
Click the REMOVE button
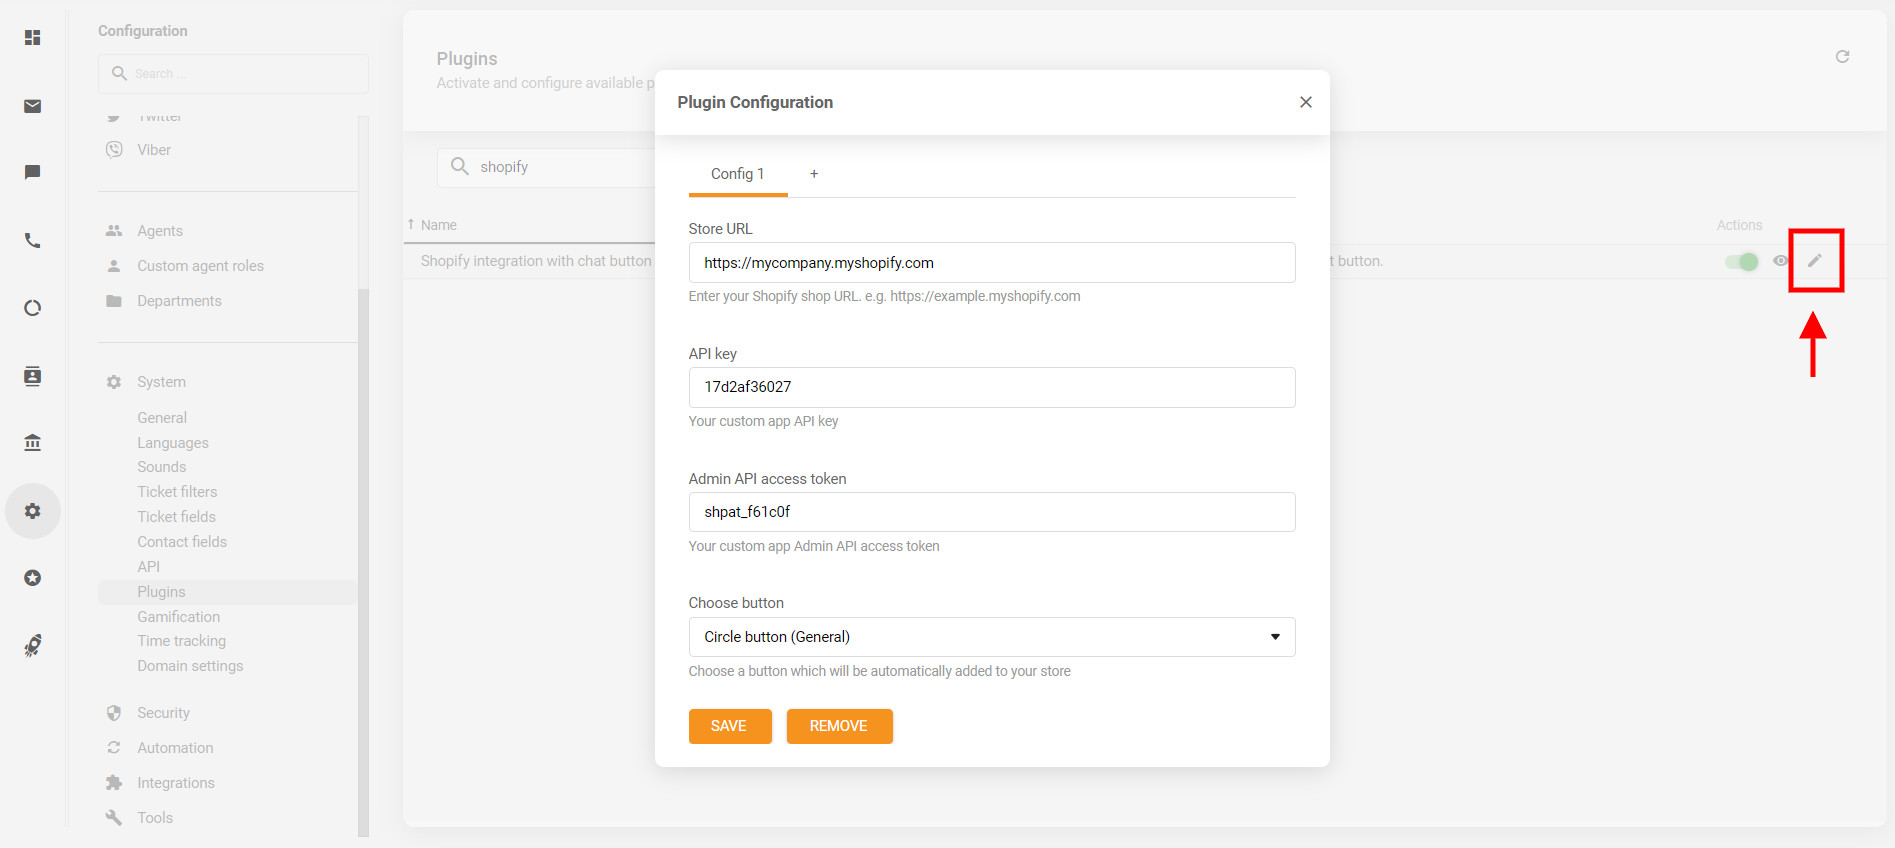click(x=838, y=726)
